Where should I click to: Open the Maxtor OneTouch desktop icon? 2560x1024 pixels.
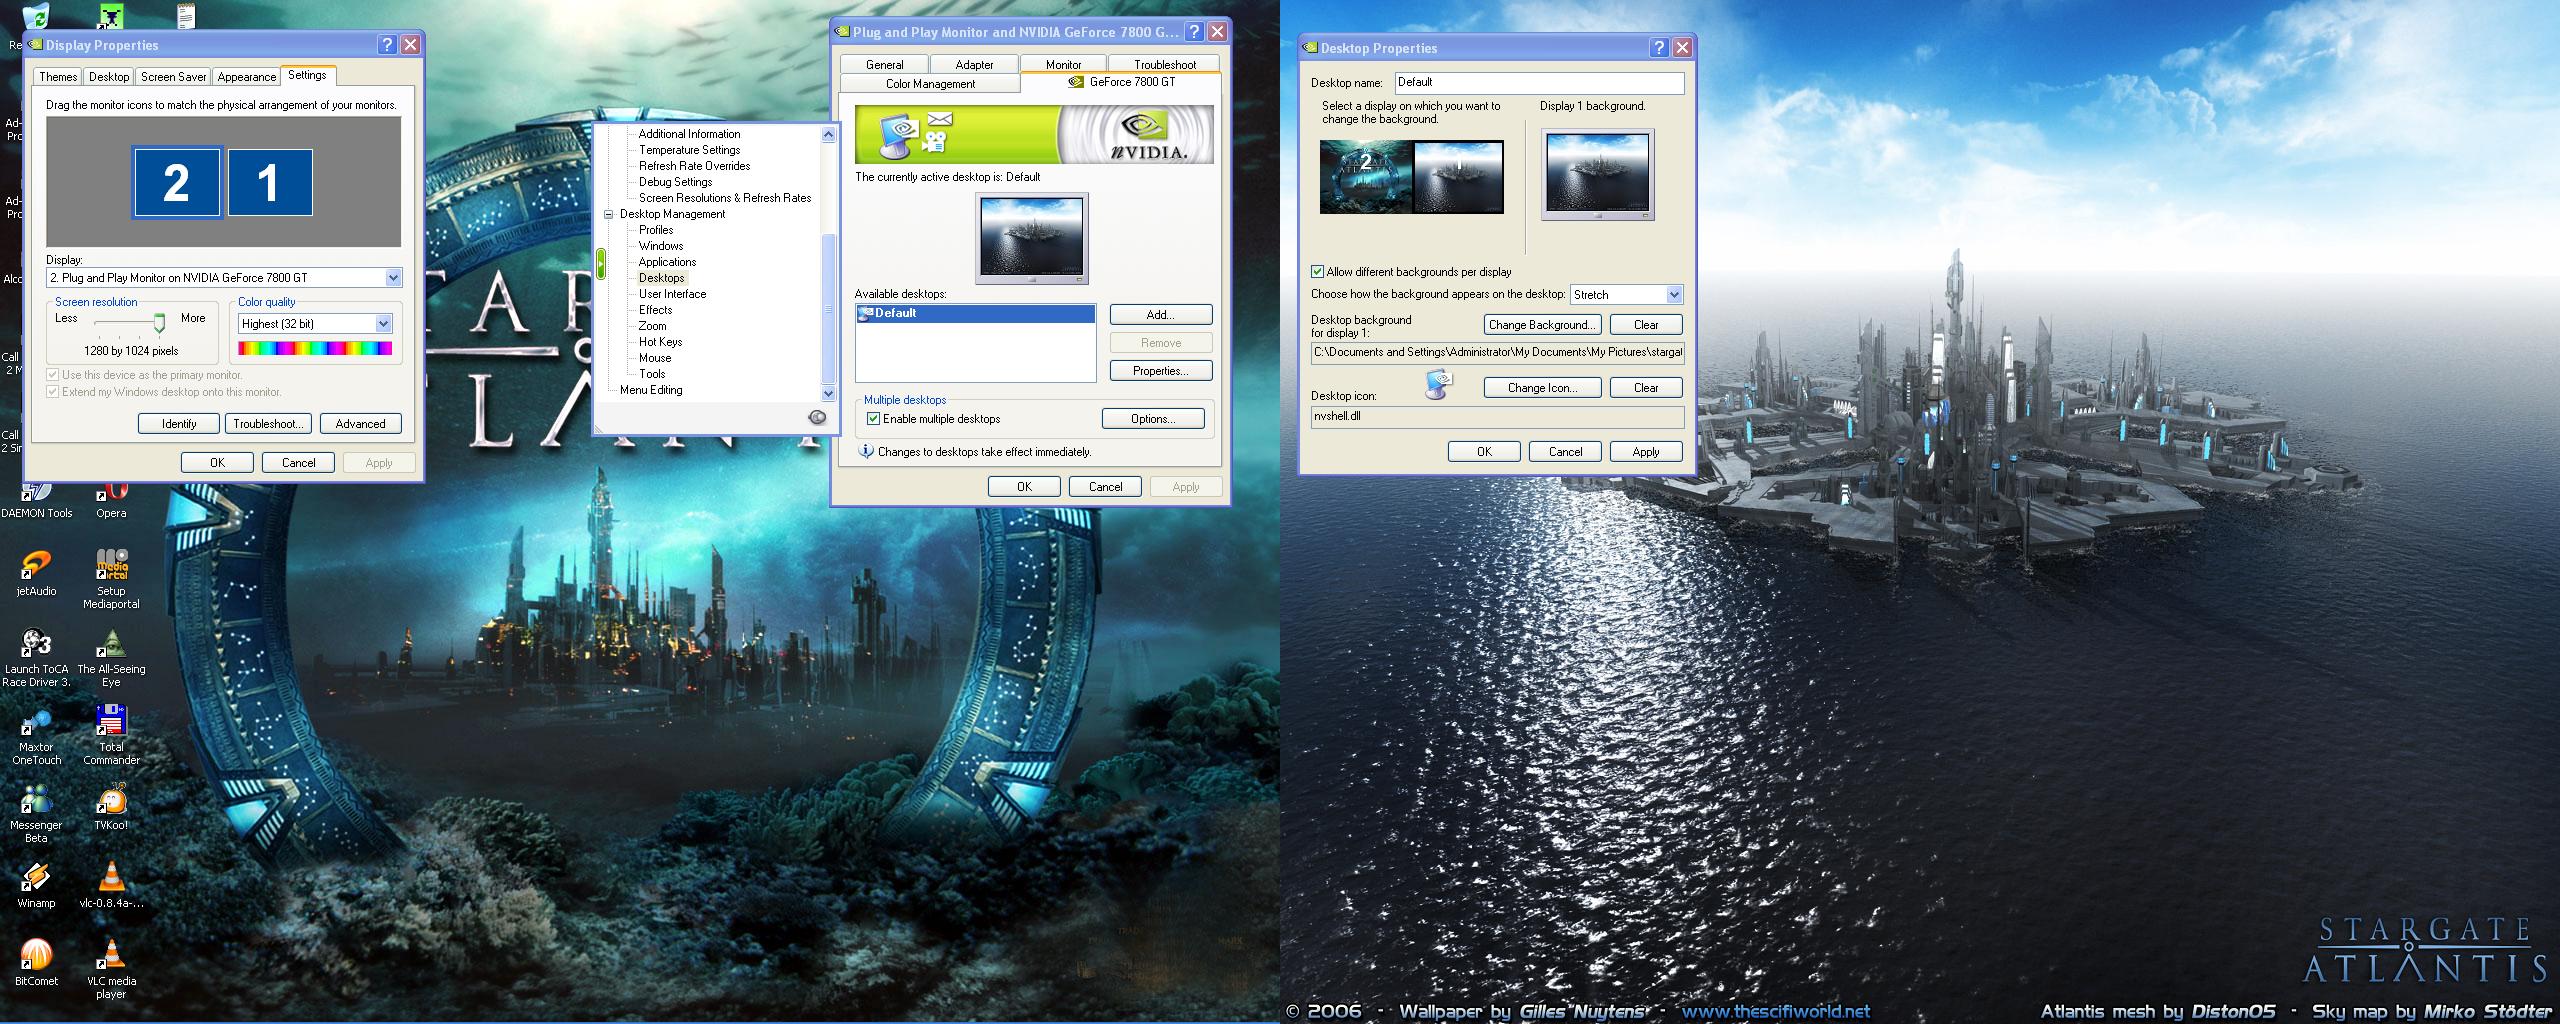tap(36, 735)
